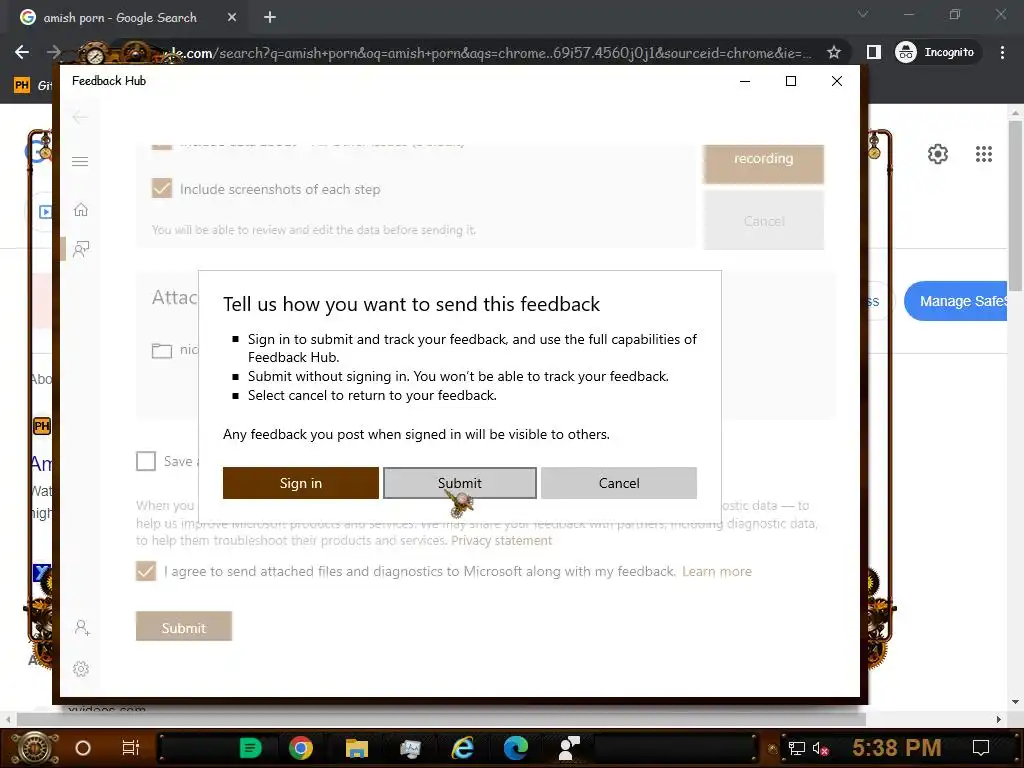
Task: Click the recording button
Action: pos(763,163)
